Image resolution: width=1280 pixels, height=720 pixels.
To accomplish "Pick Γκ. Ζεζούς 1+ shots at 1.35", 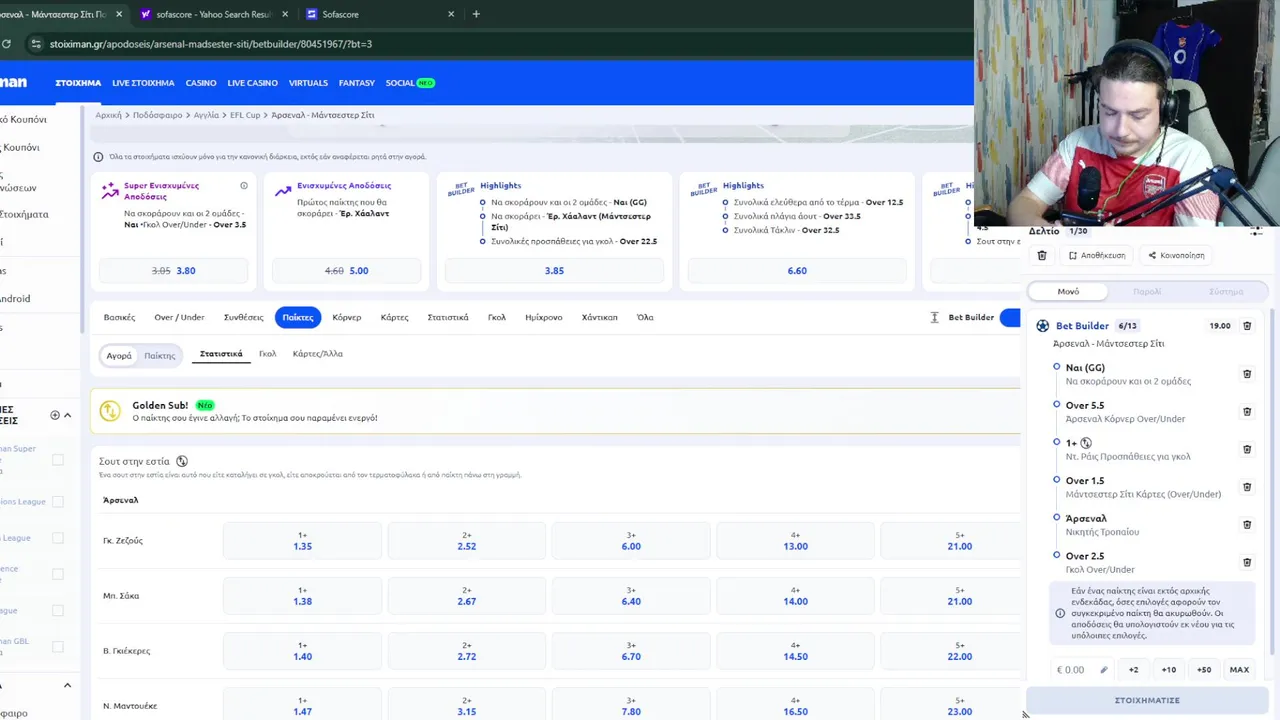I will (302, 541).
